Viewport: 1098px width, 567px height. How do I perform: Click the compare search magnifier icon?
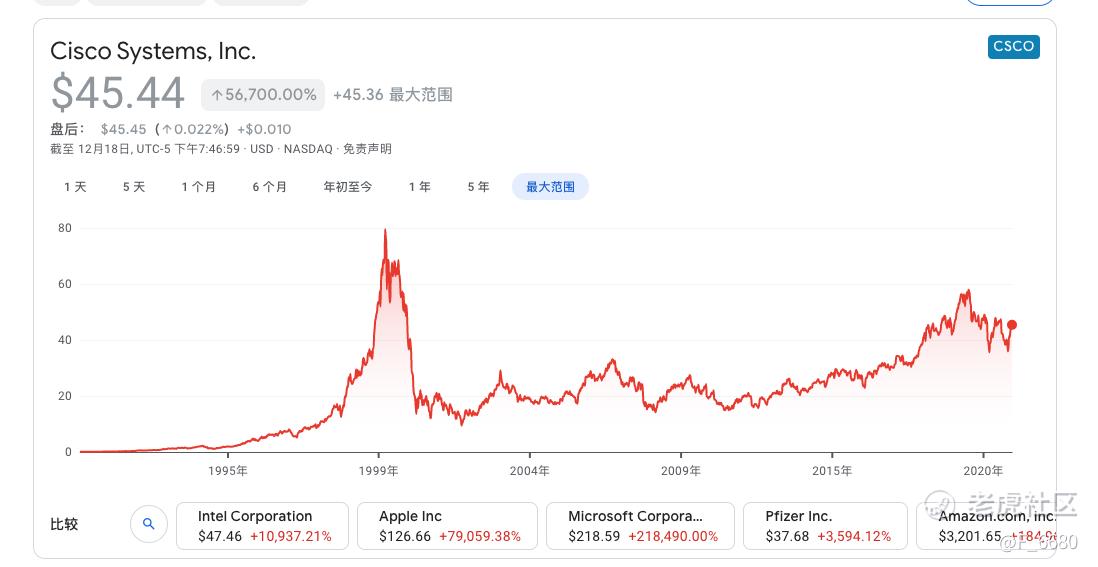click(x=148, y=524)
